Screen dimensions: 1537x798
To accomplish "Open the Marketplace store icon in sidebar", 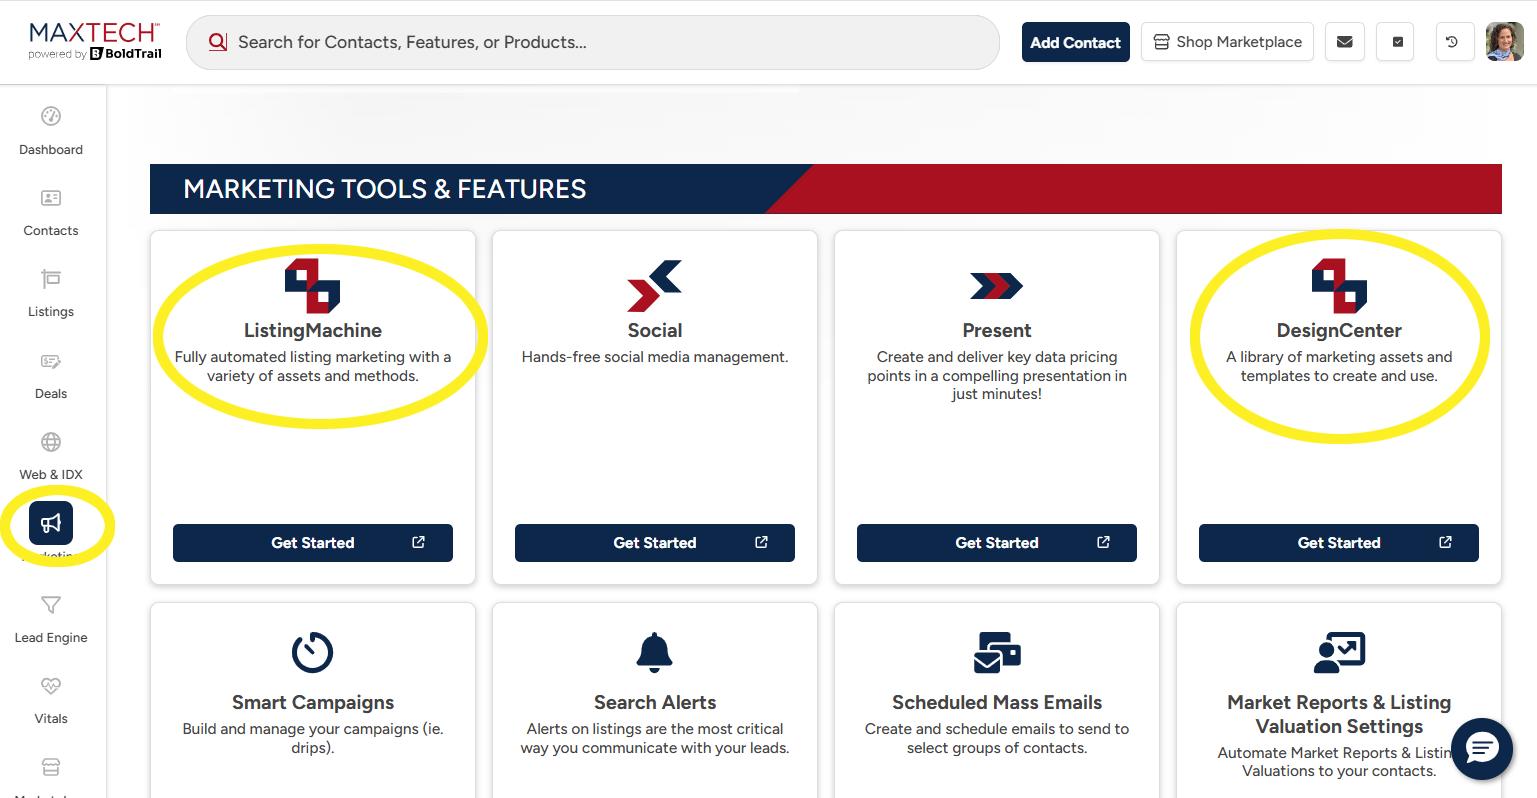I will coord(51,767).
